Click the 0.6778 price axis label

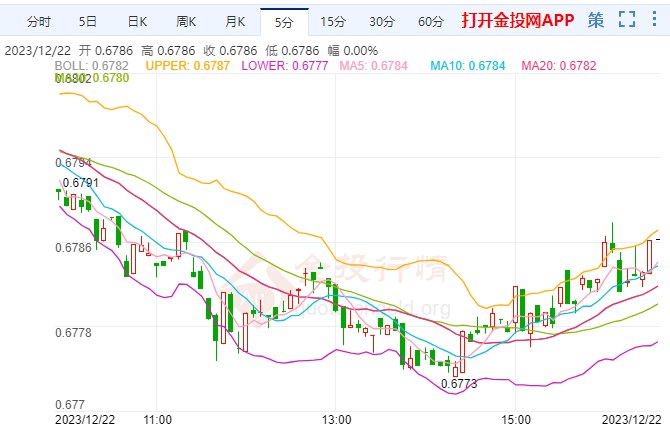click(x=73, y=332)
